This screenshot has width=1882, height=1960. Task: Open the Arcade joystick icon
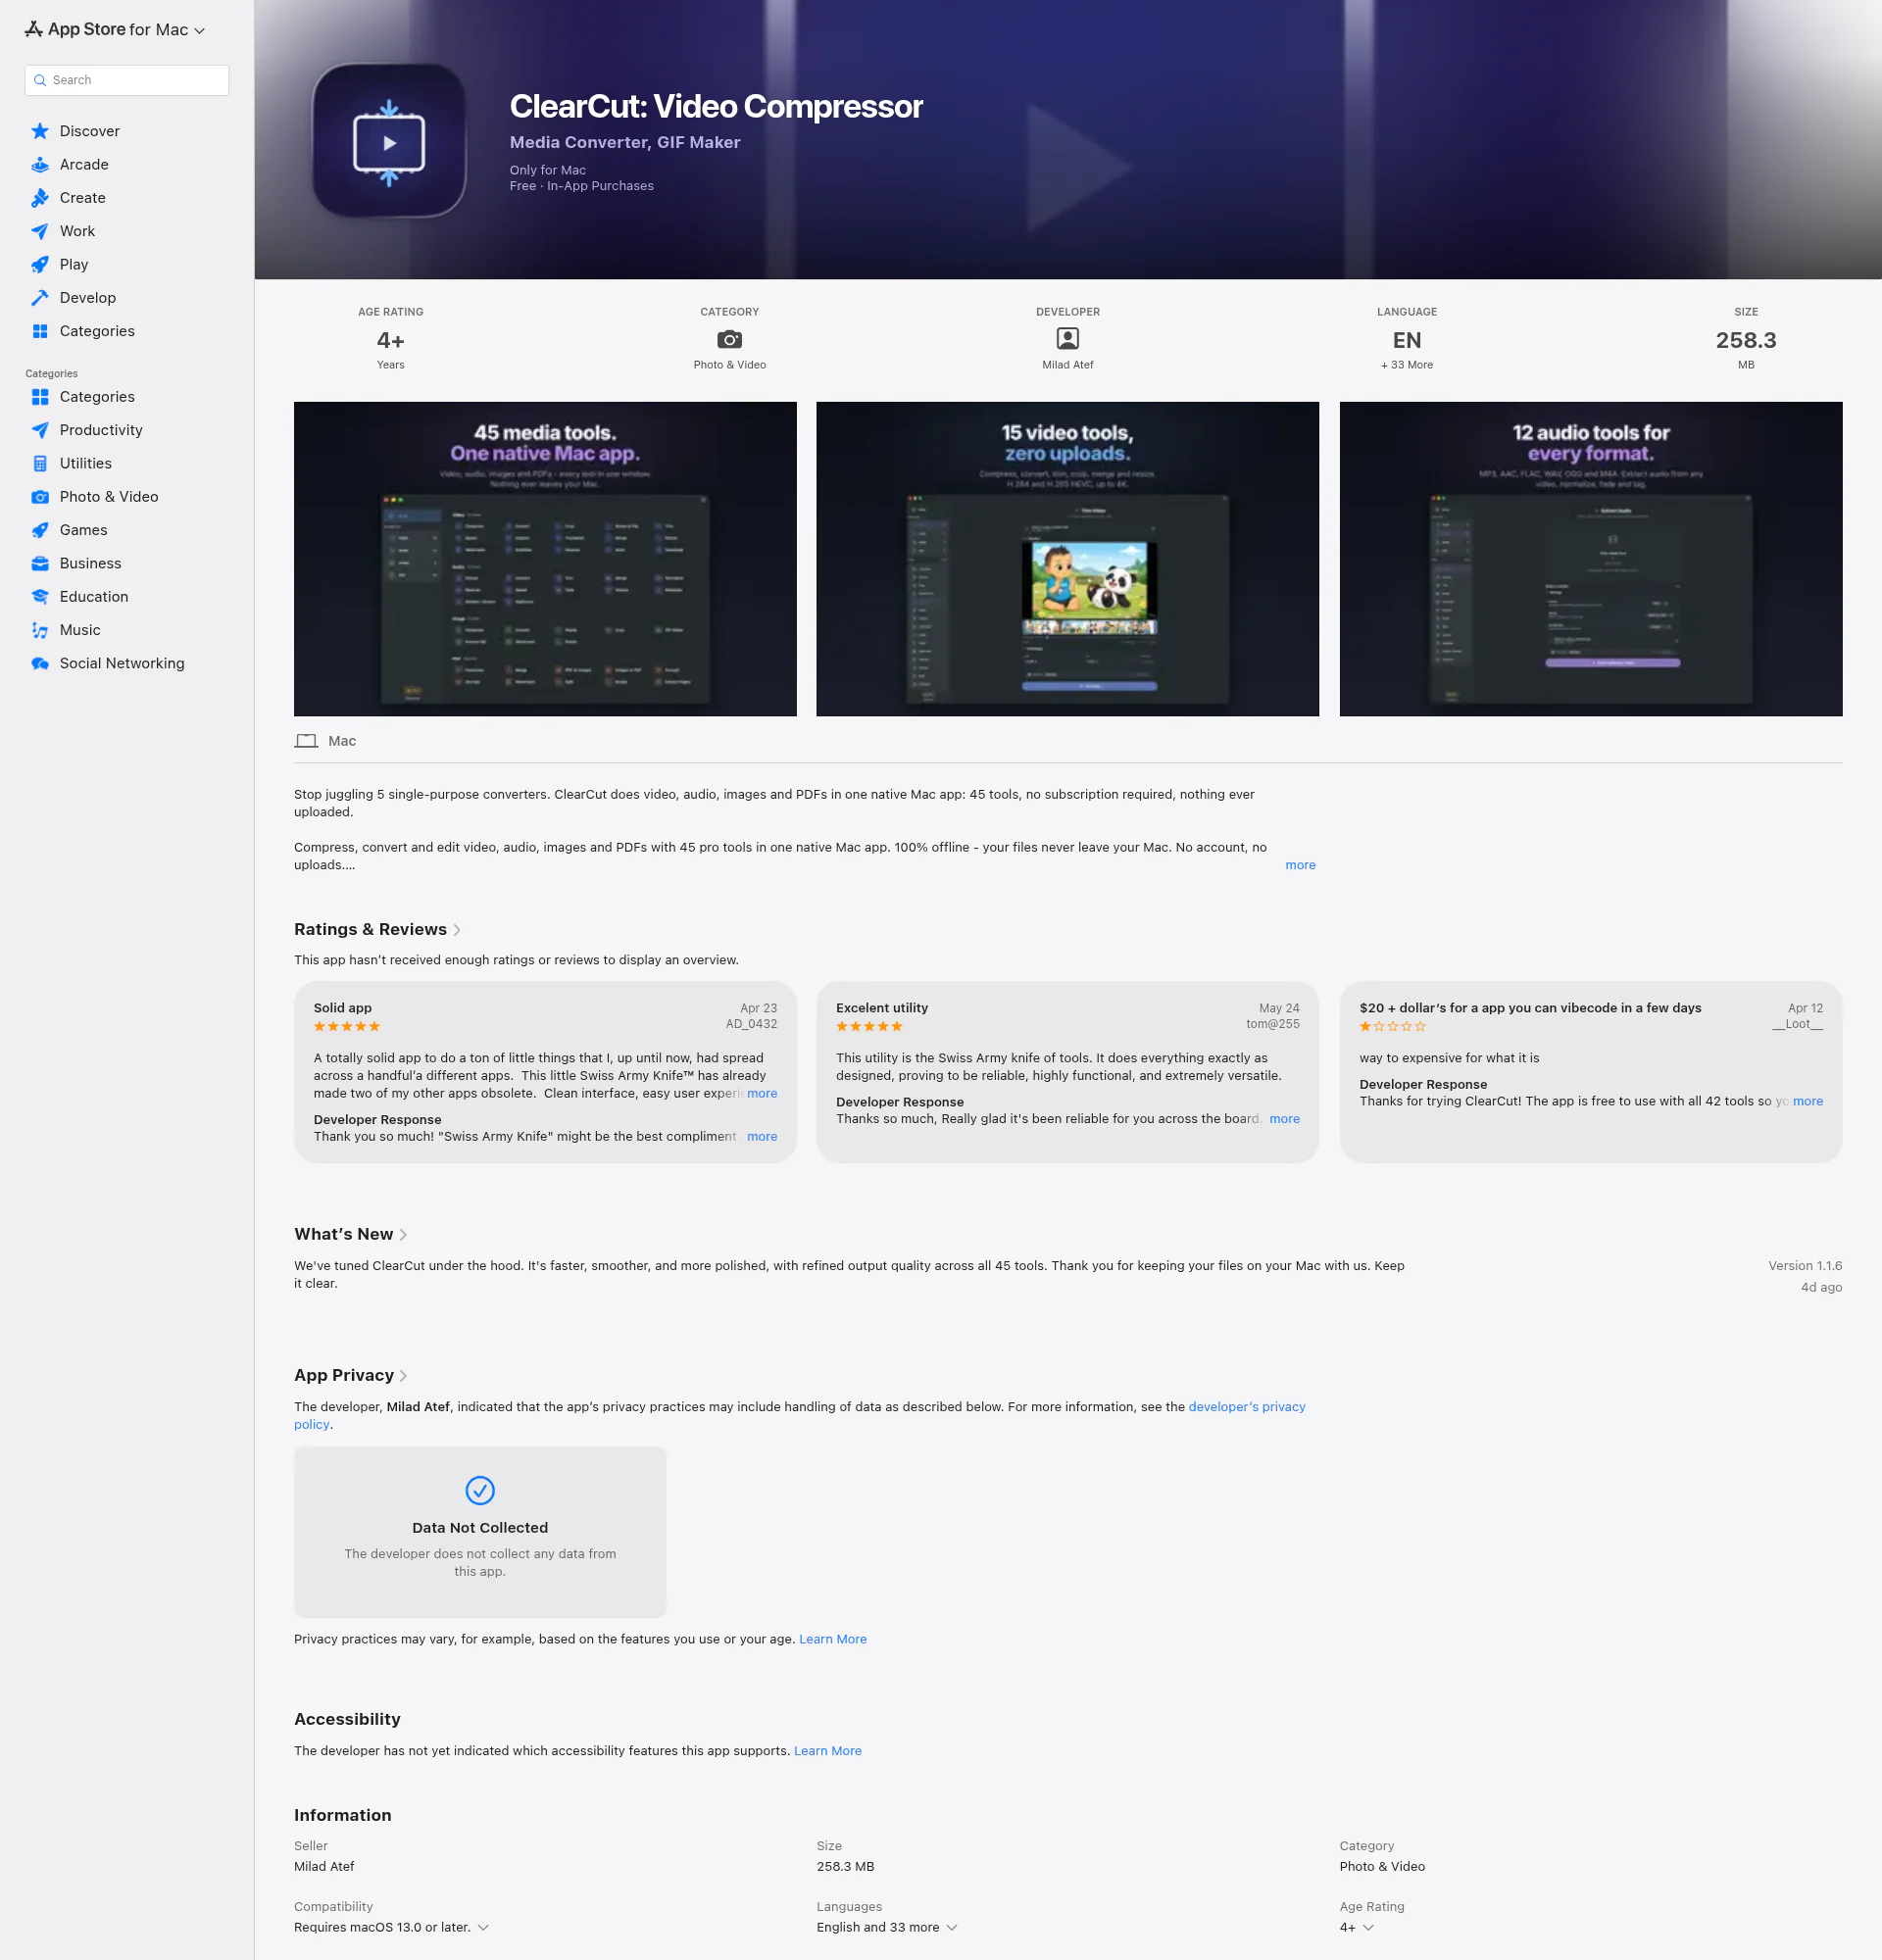pyautogui.click(x=40, y=165)
